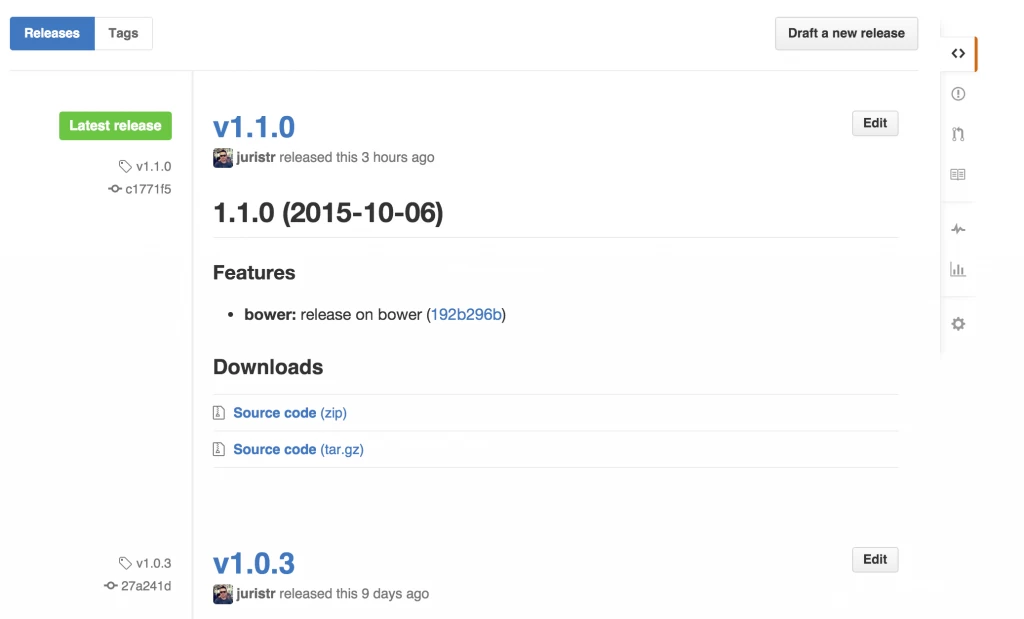Switch to the Tags tab

[123, 33]
